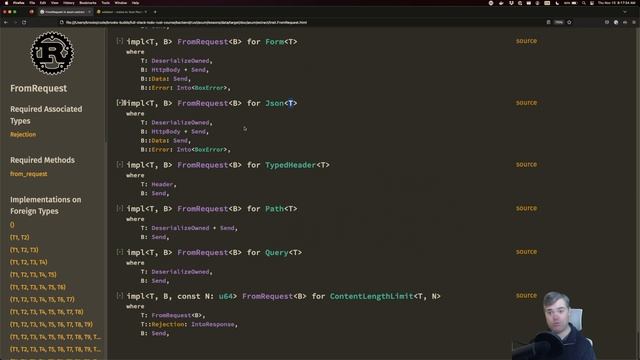Screen dimensions: 640x360
Task: Select the FromRequest browser tab
Action: point(65,12)
